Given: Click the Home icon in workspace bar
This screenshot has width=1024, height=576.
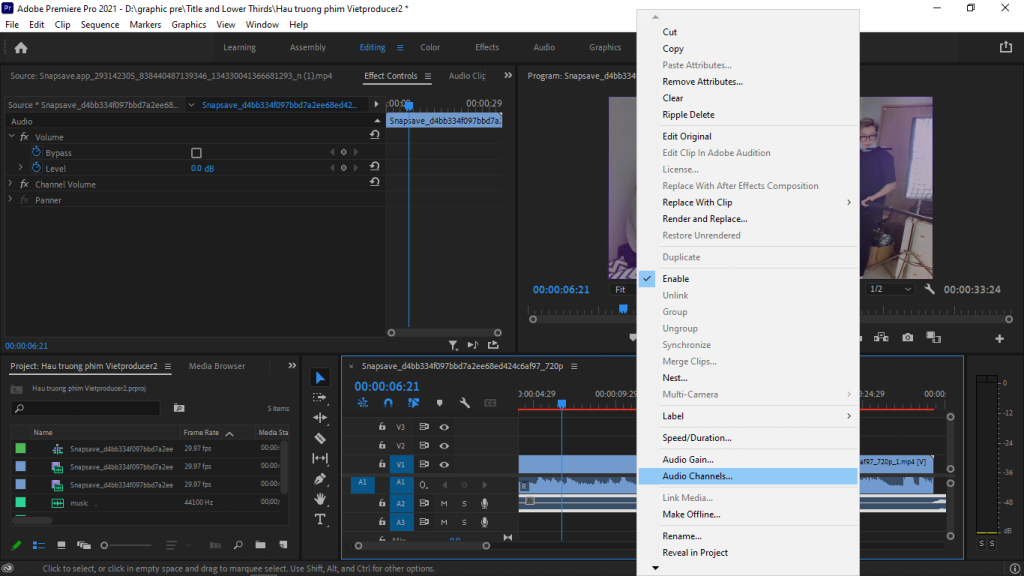Looking at the screenshot, I should tap(21, 47).
